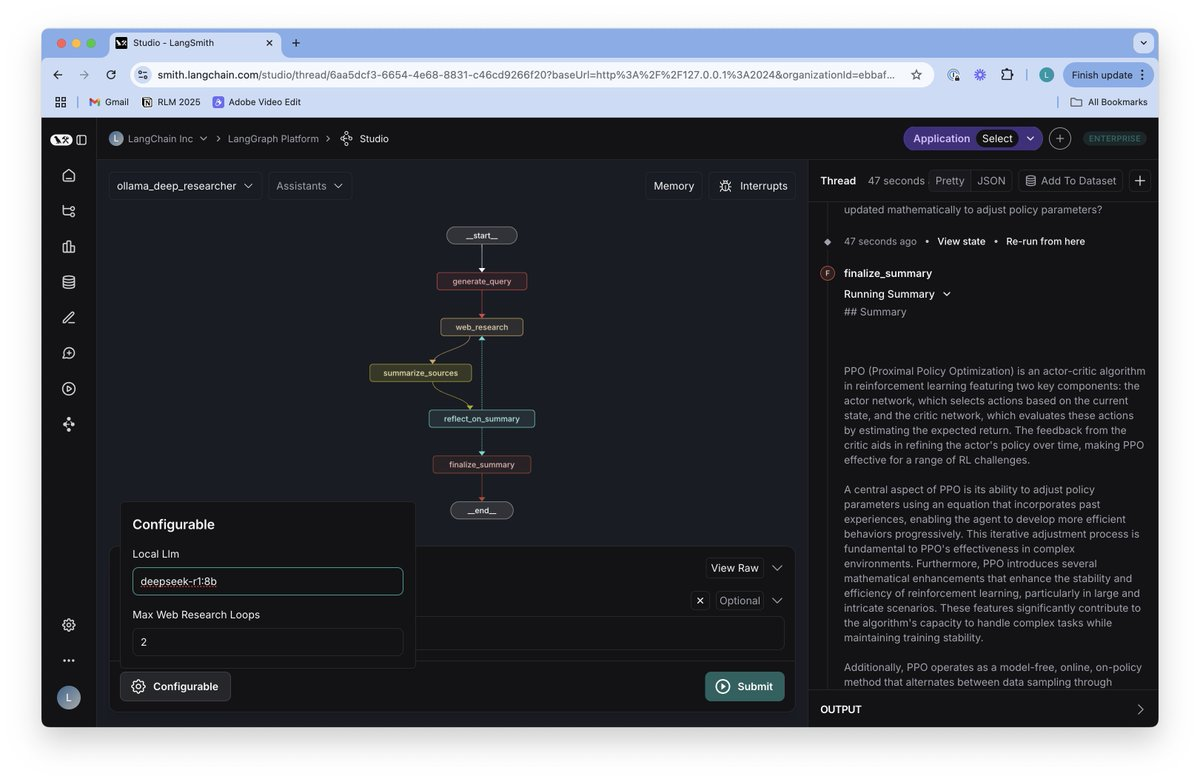Click the plus icon beside Add To Dataset

[1140, 181]
